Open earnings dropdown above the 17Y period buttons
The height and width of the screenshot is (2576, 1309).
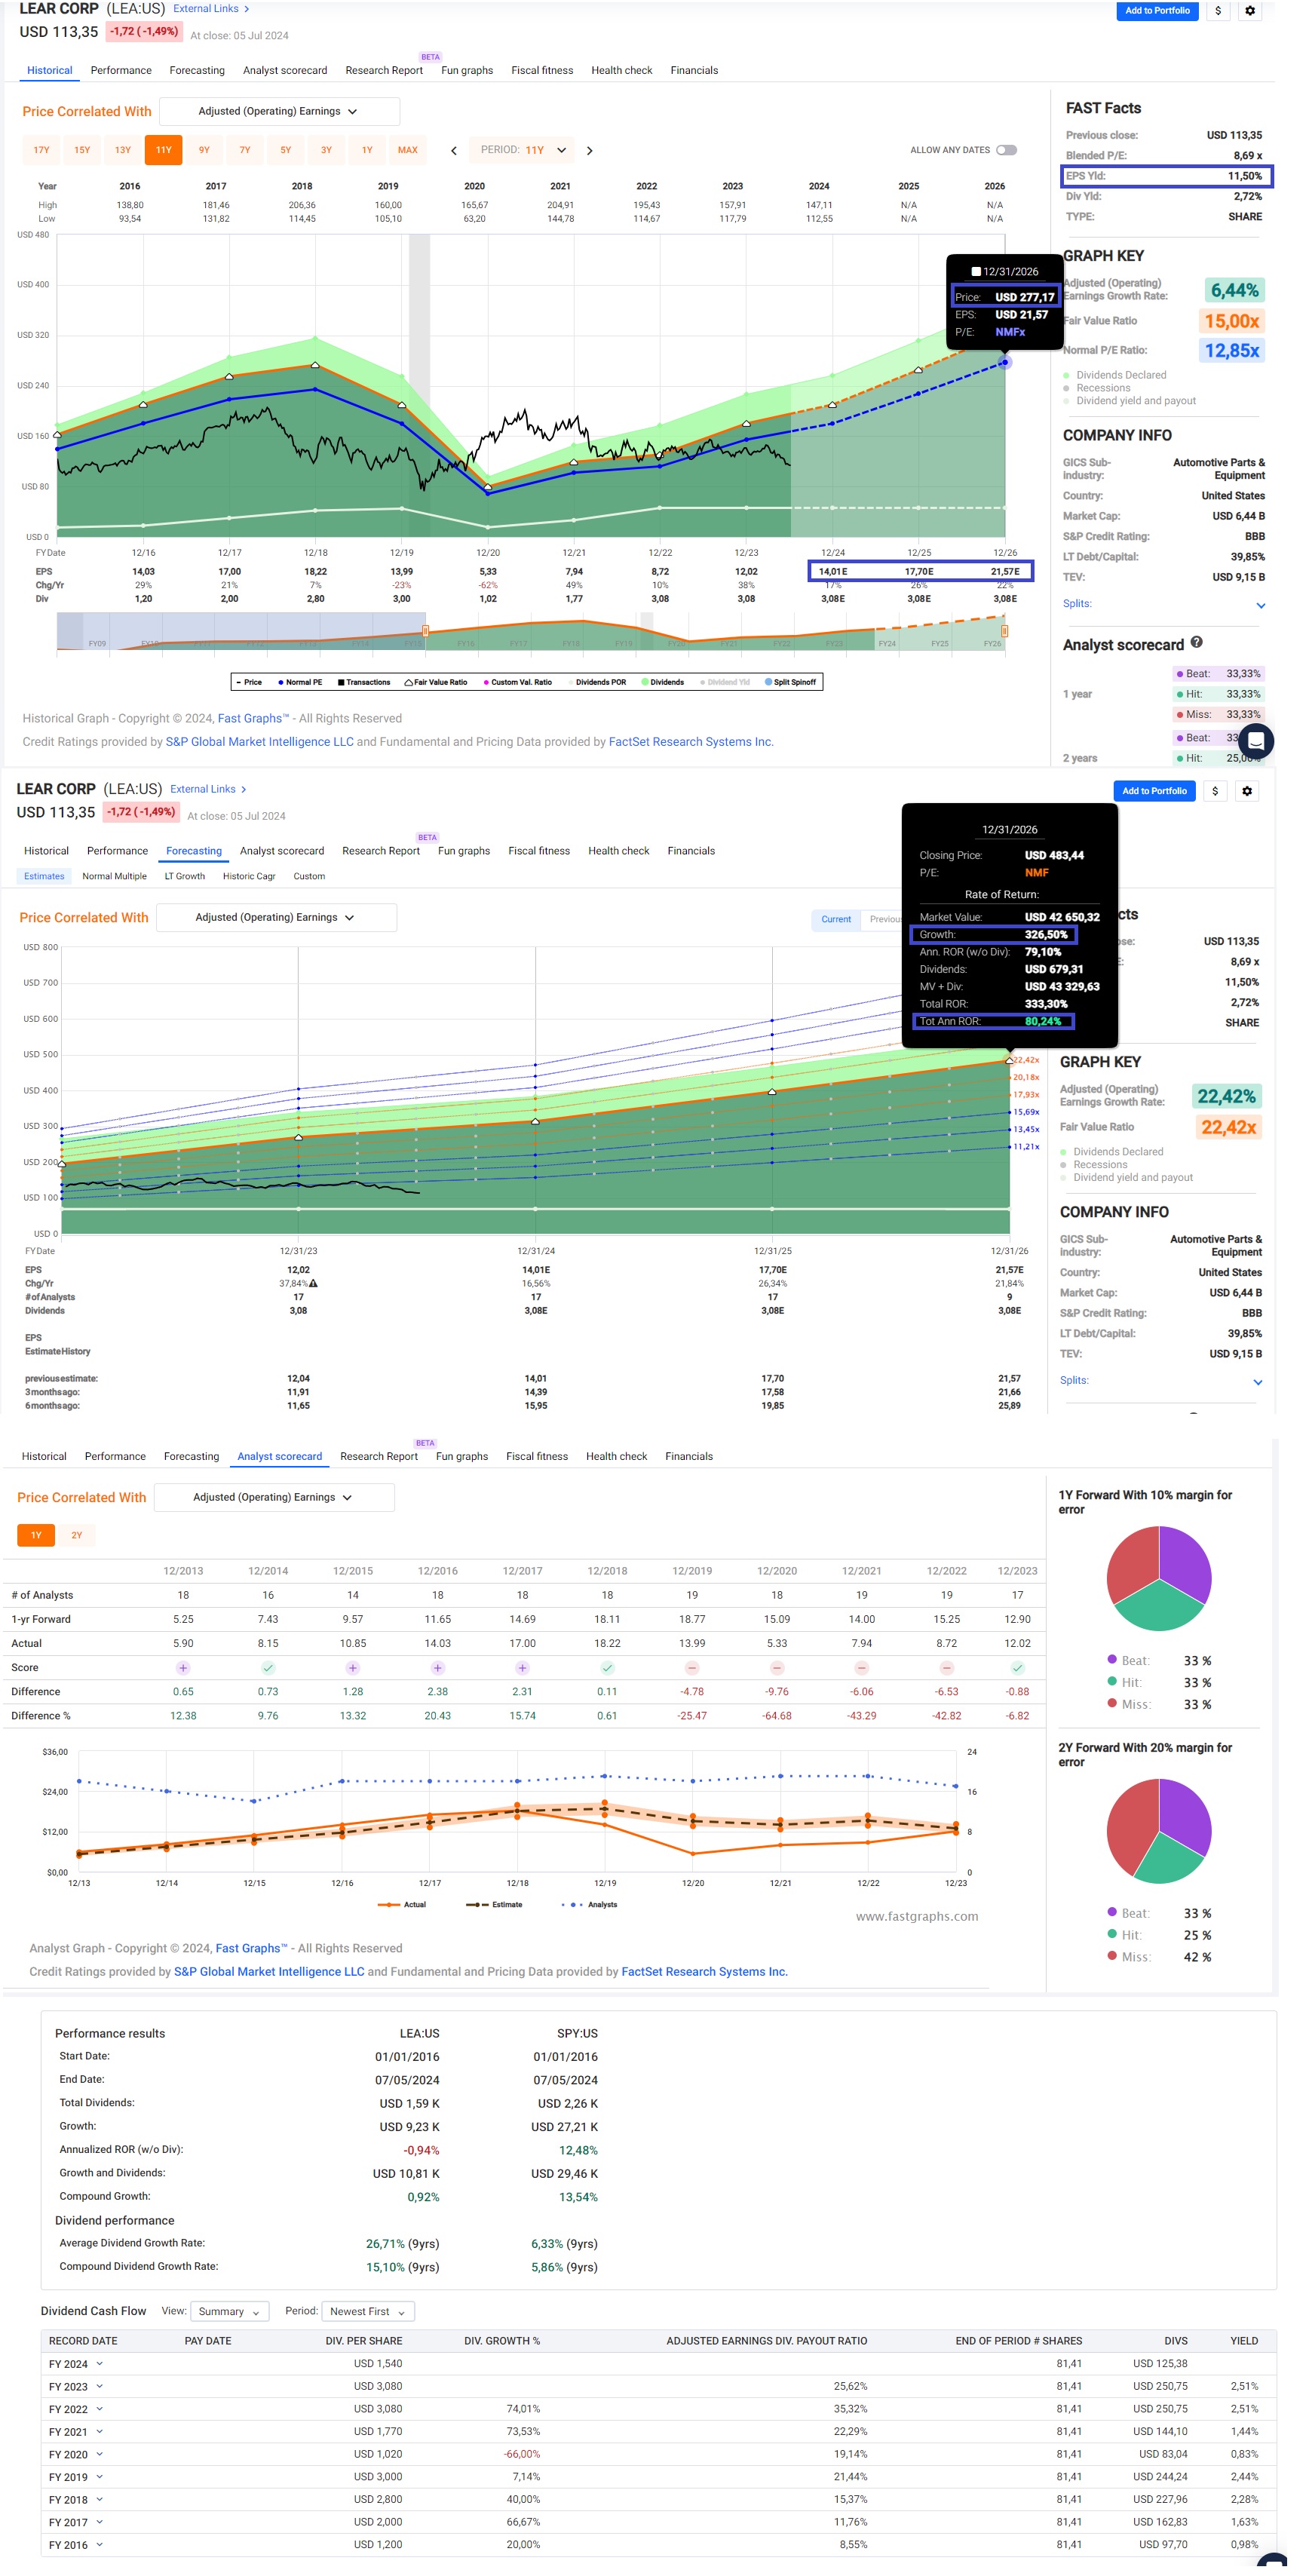(279, 111)
